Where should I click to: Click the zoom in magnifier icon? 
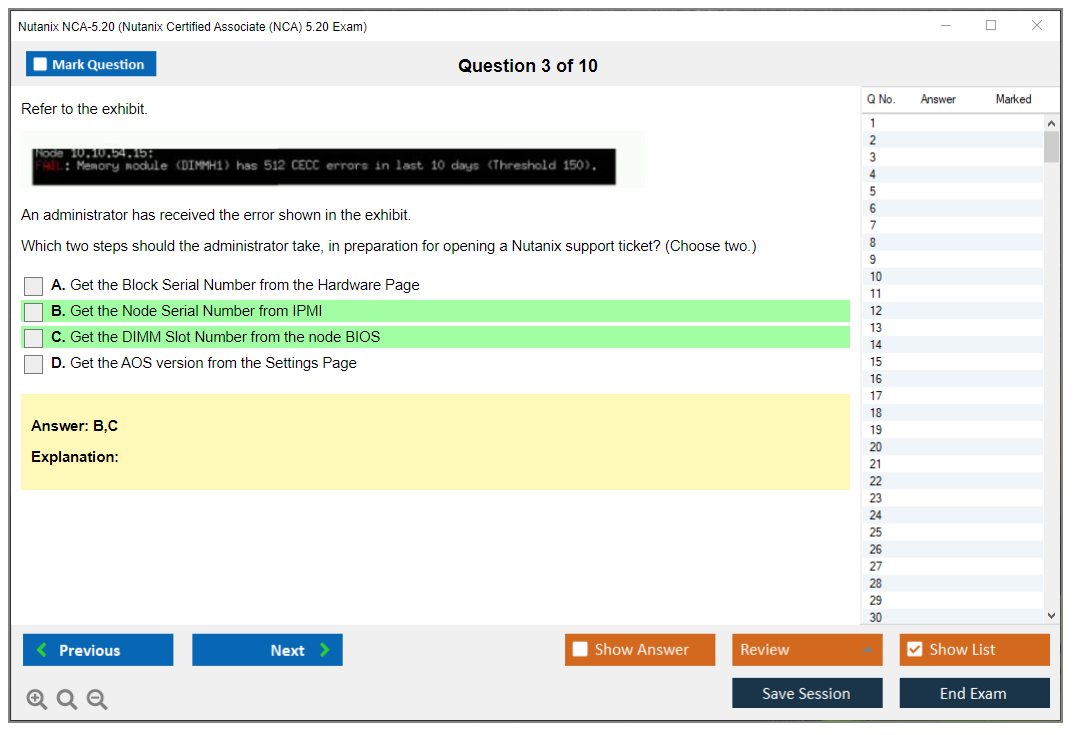pyautogui.click(x=37, y=700)
